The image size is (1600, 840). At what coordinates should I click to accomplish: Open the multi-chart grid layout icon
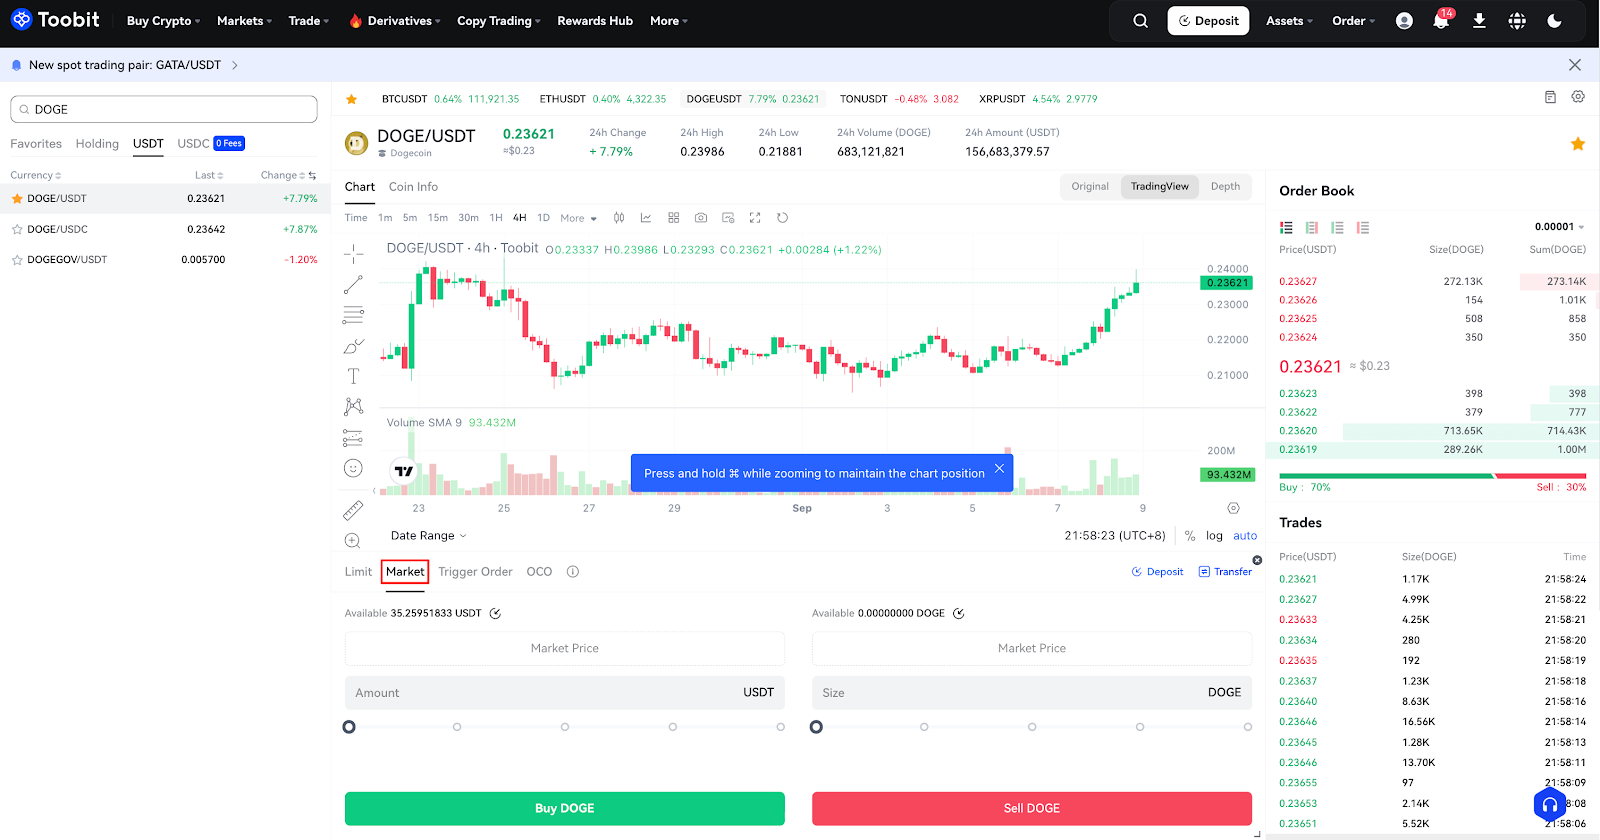pos(674,218)
